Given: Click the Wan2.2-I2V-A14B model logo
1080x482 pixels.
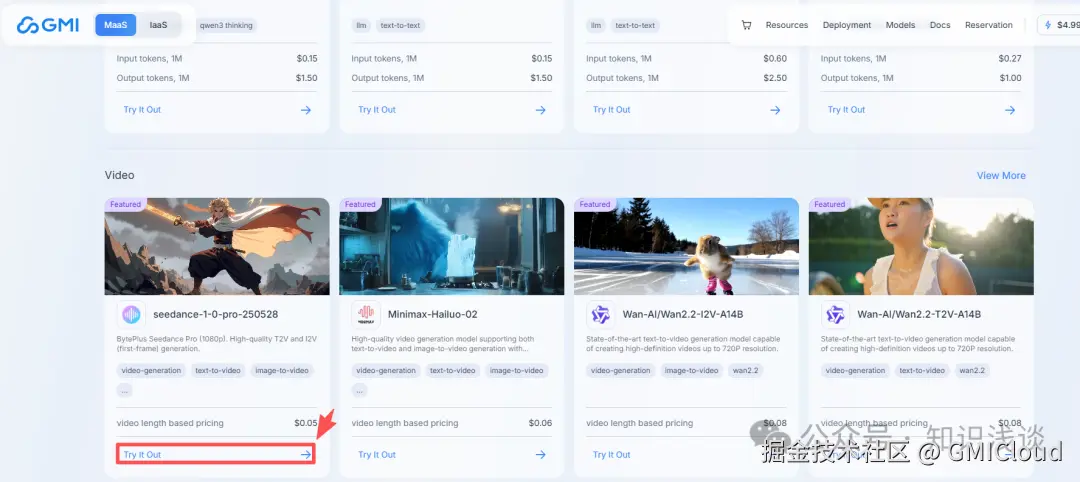Looking at the screenshot, I should [x=601, y=315].
